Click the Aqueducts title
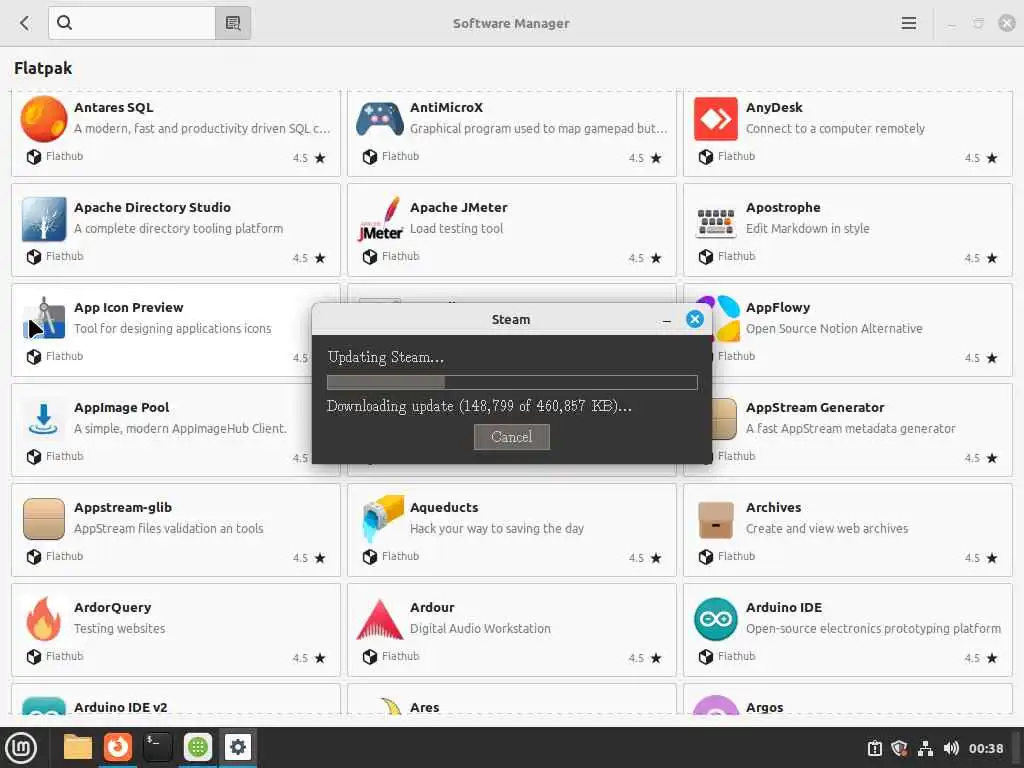 444,507
